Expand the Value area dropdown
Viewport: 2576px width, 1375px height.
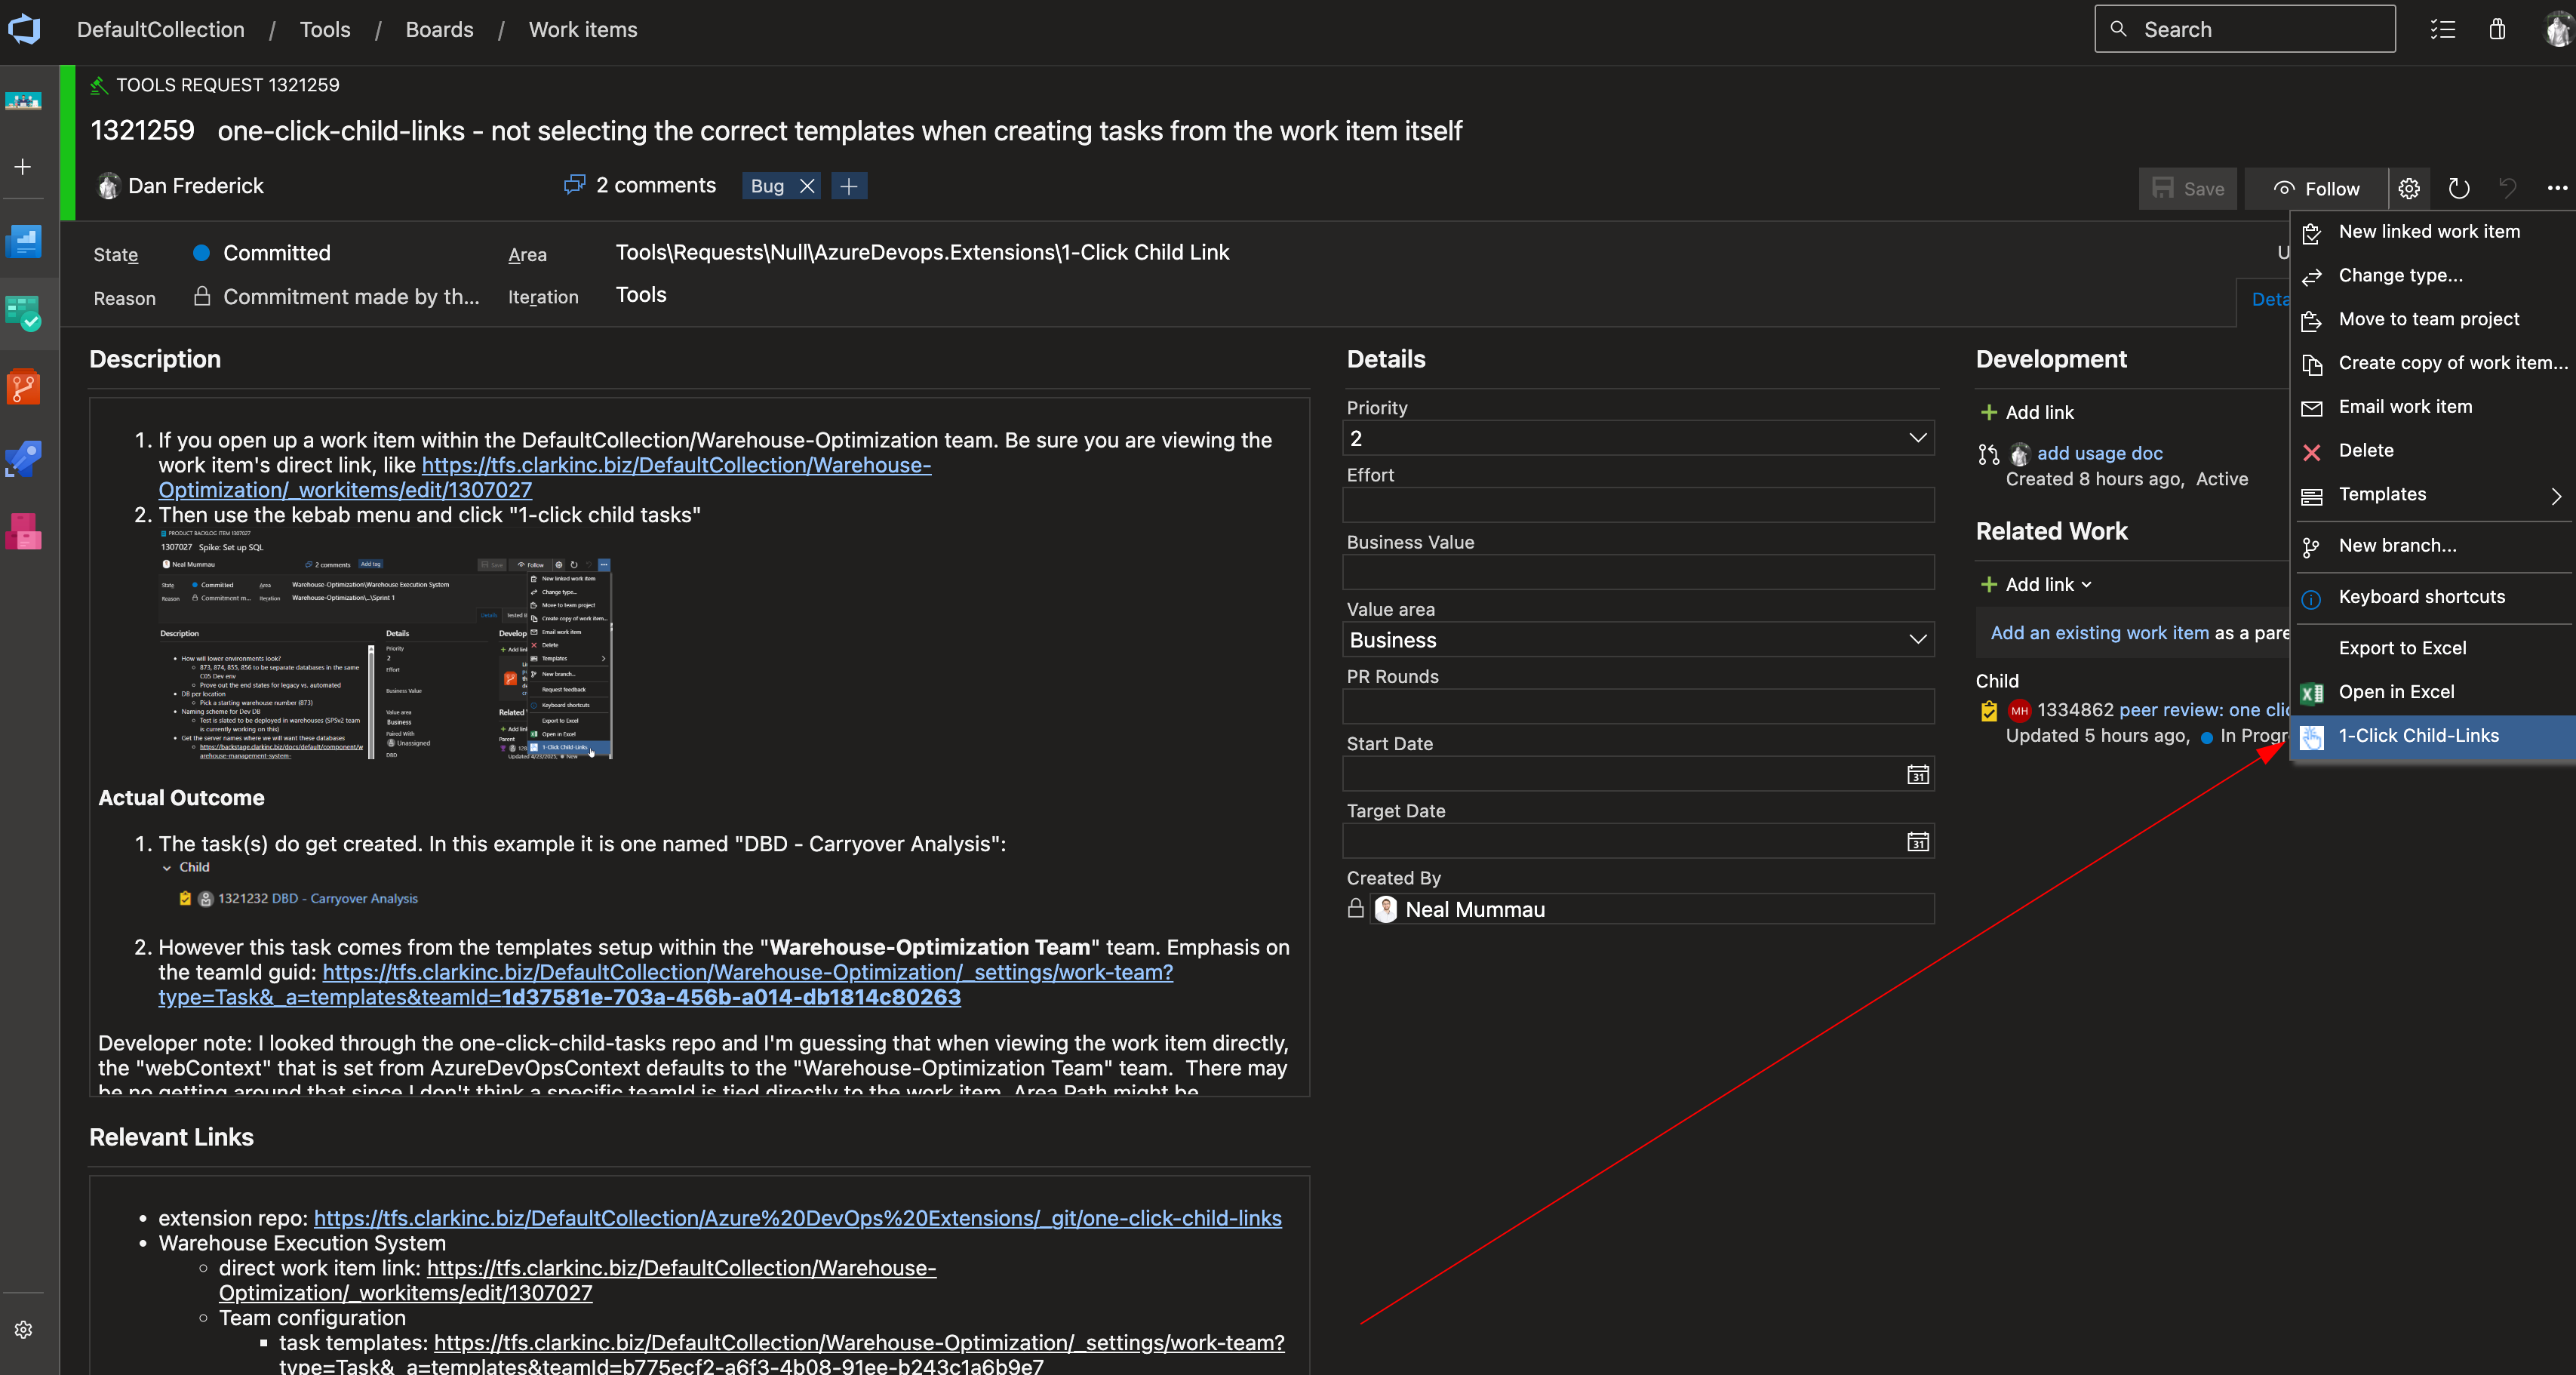(x=1917, y=640)
